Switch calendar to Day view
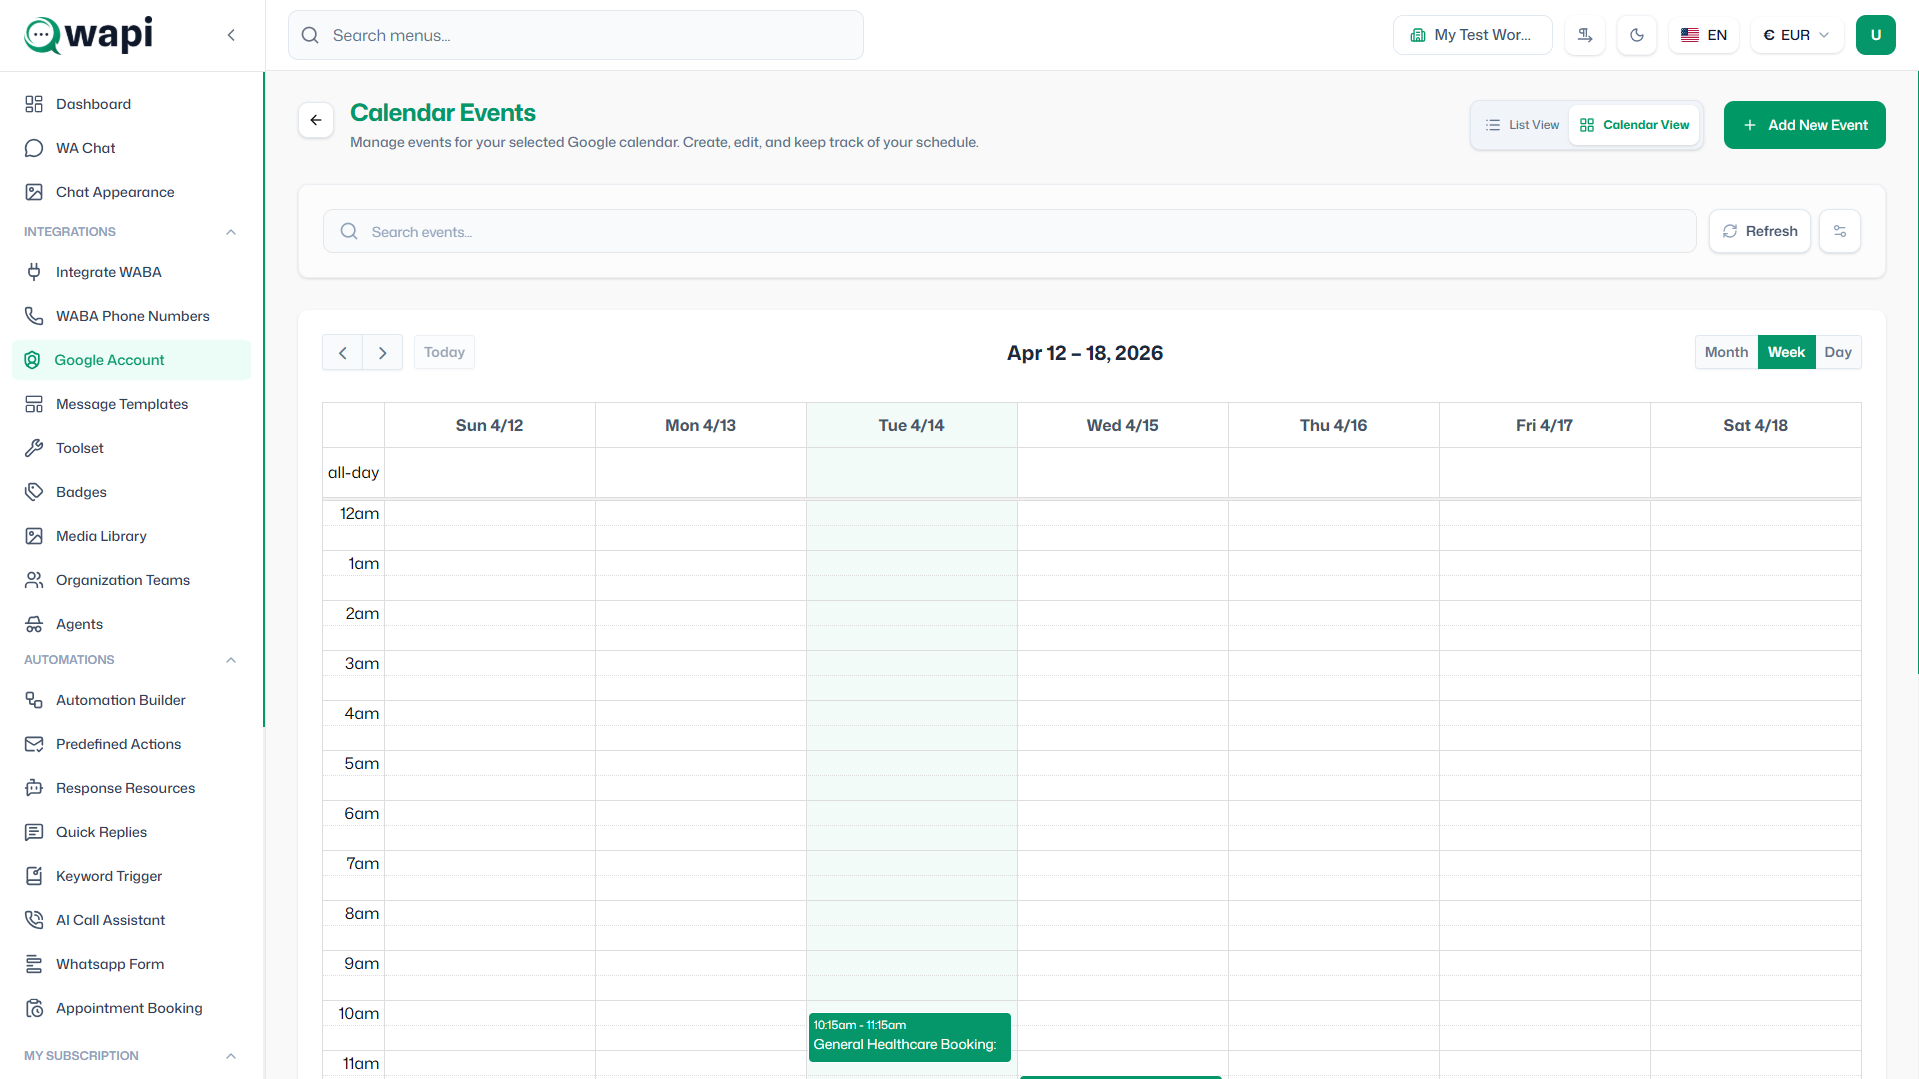This screenshot has width=1919, height=1079. tap(1838, 352)
